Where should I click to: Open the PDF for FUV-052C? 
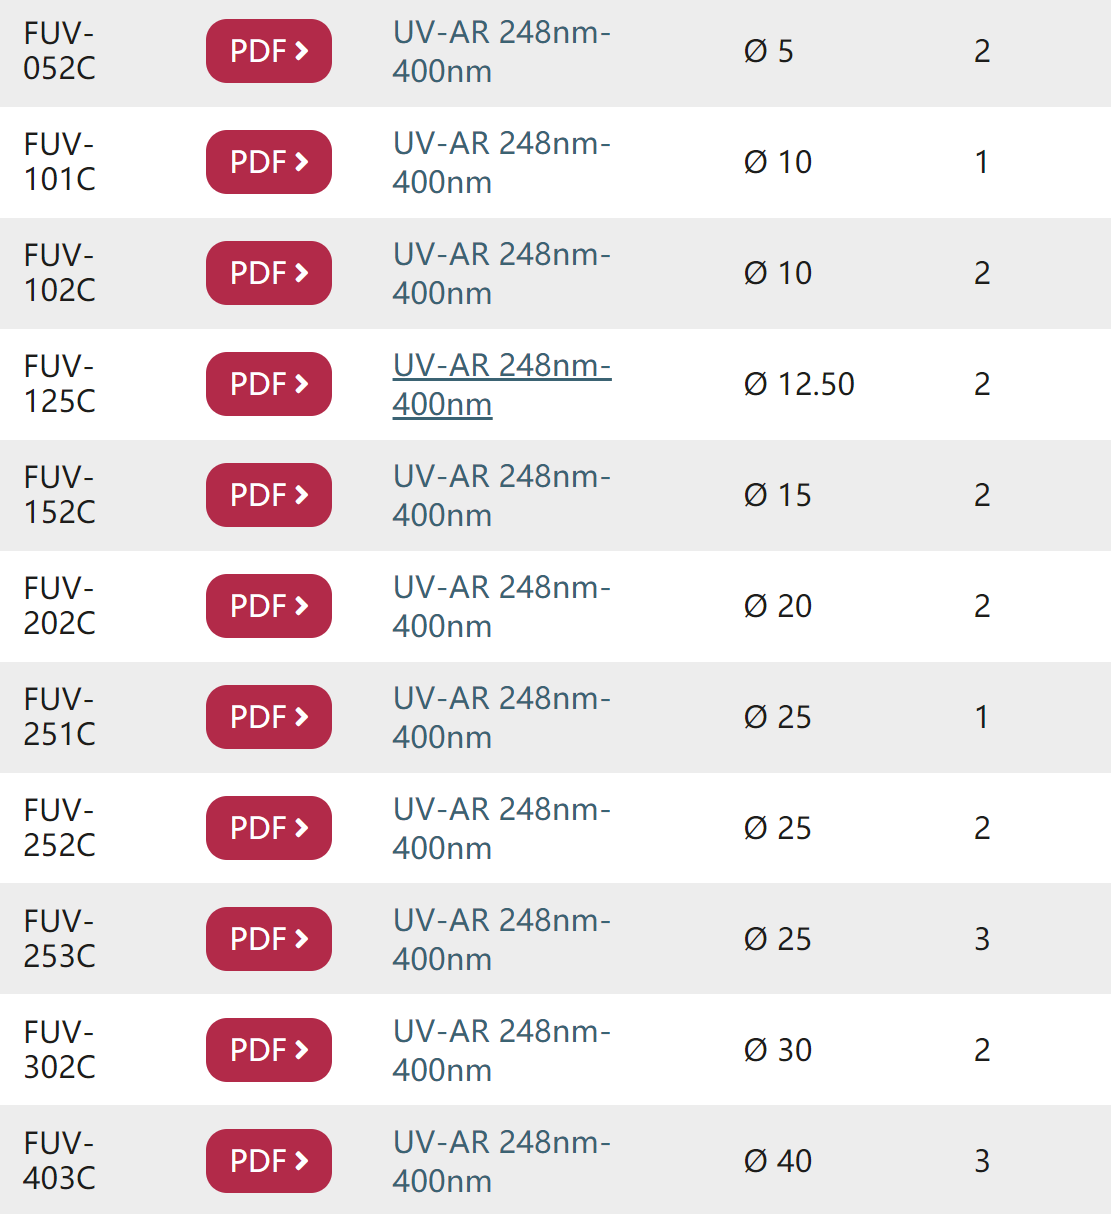(x=269, y=51)
